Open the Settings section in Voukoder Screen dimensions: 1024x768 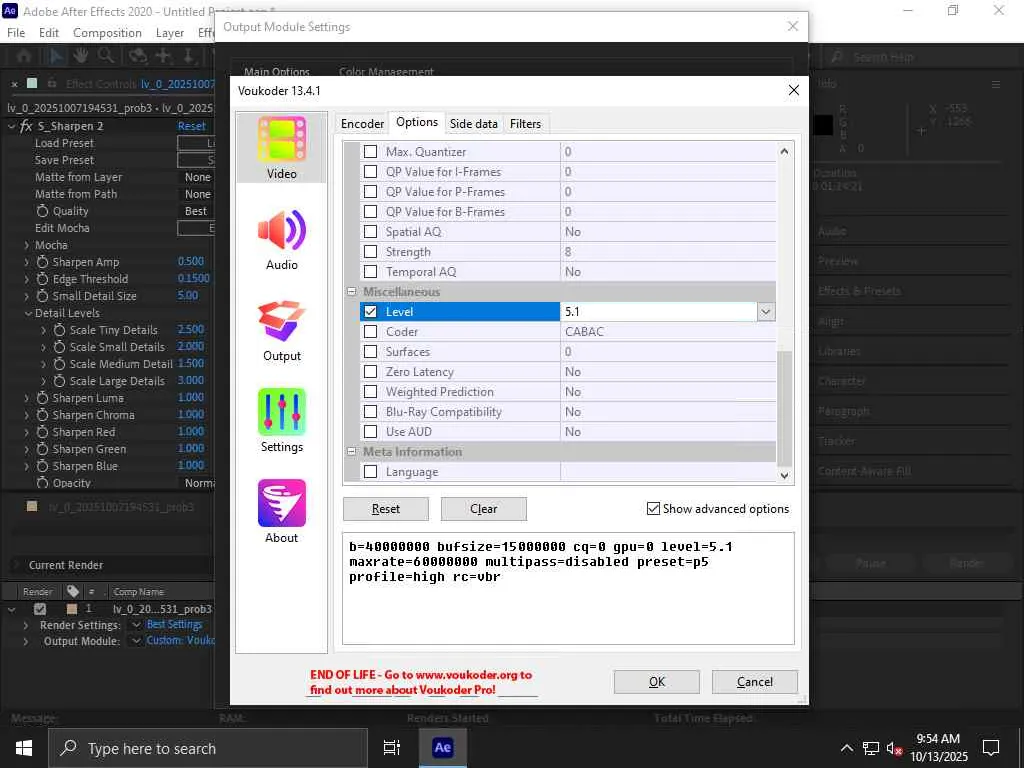[281, 421]
